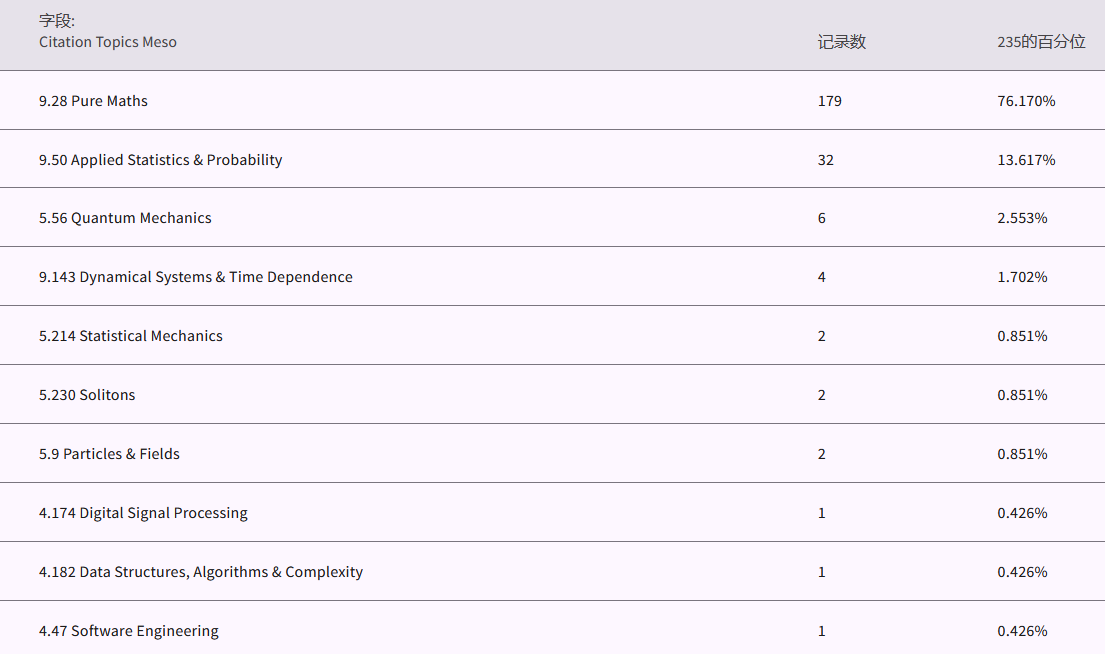Choose "9.143 Dynamical Systems & Time Dependence"
The height and width of the screenshot is (654, 1105).
[x=195, y=277]
